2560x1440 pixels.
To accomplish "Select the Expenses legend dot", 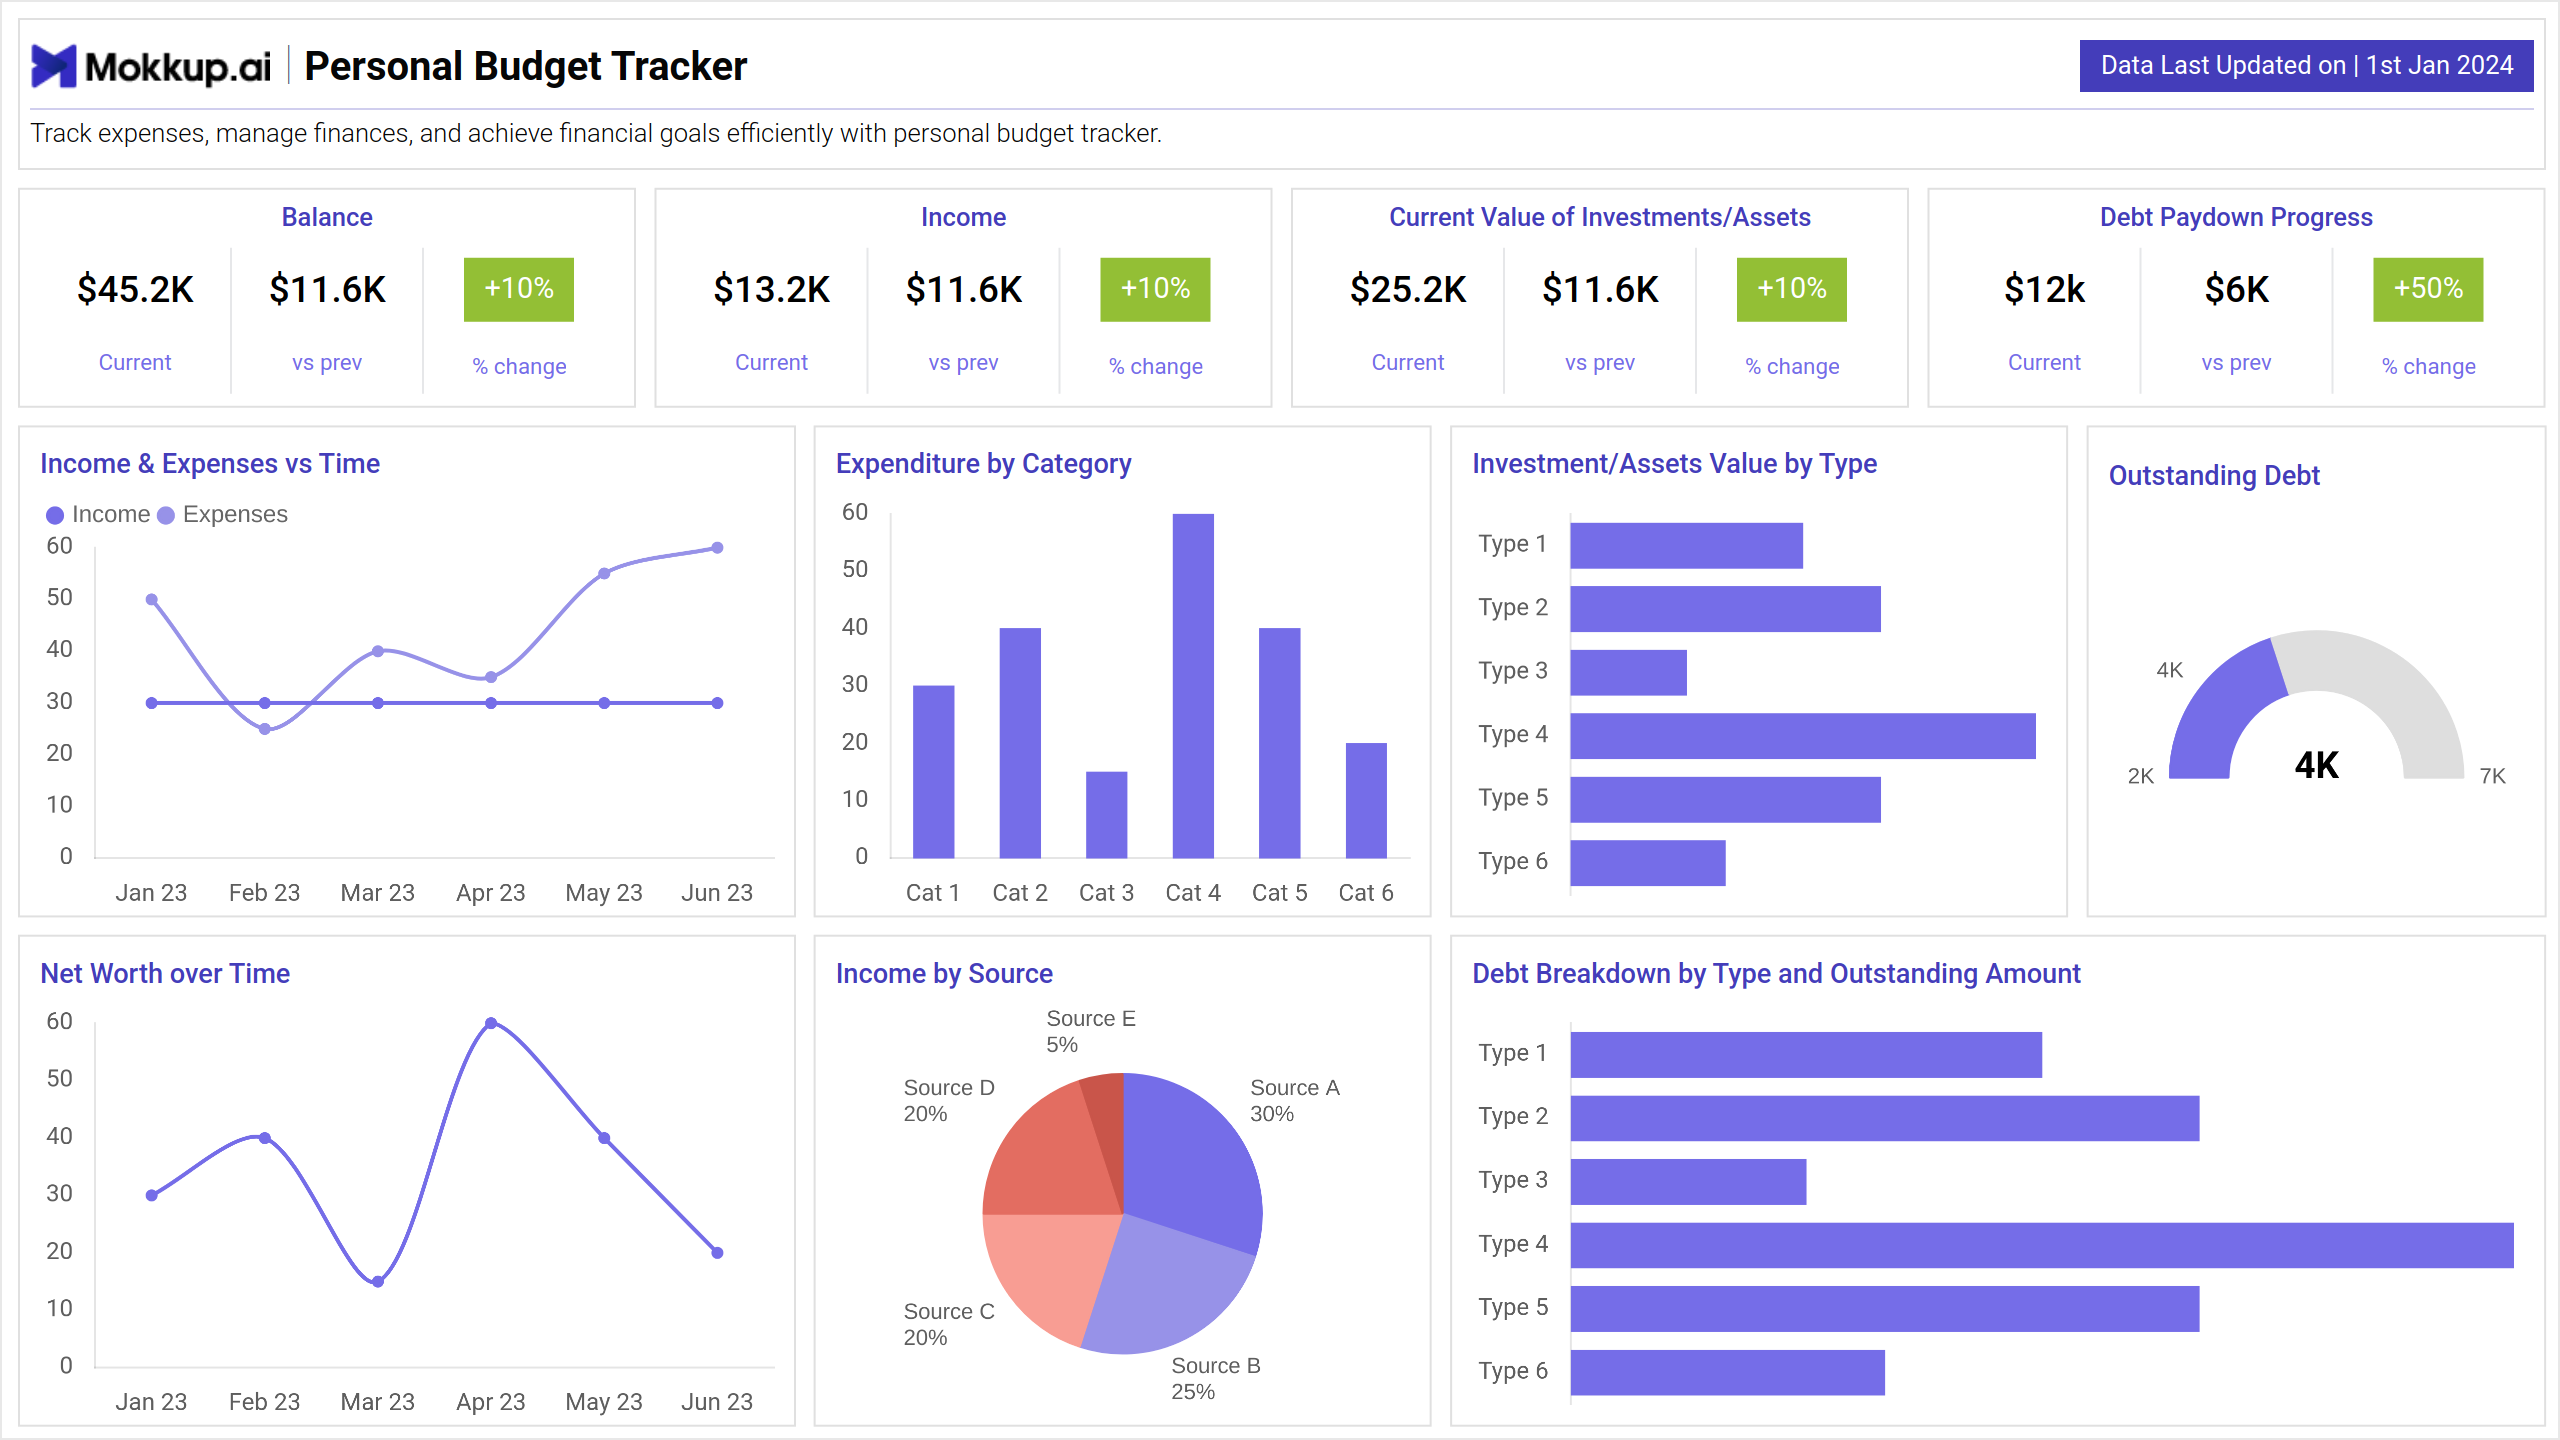I will click(166, 515).
